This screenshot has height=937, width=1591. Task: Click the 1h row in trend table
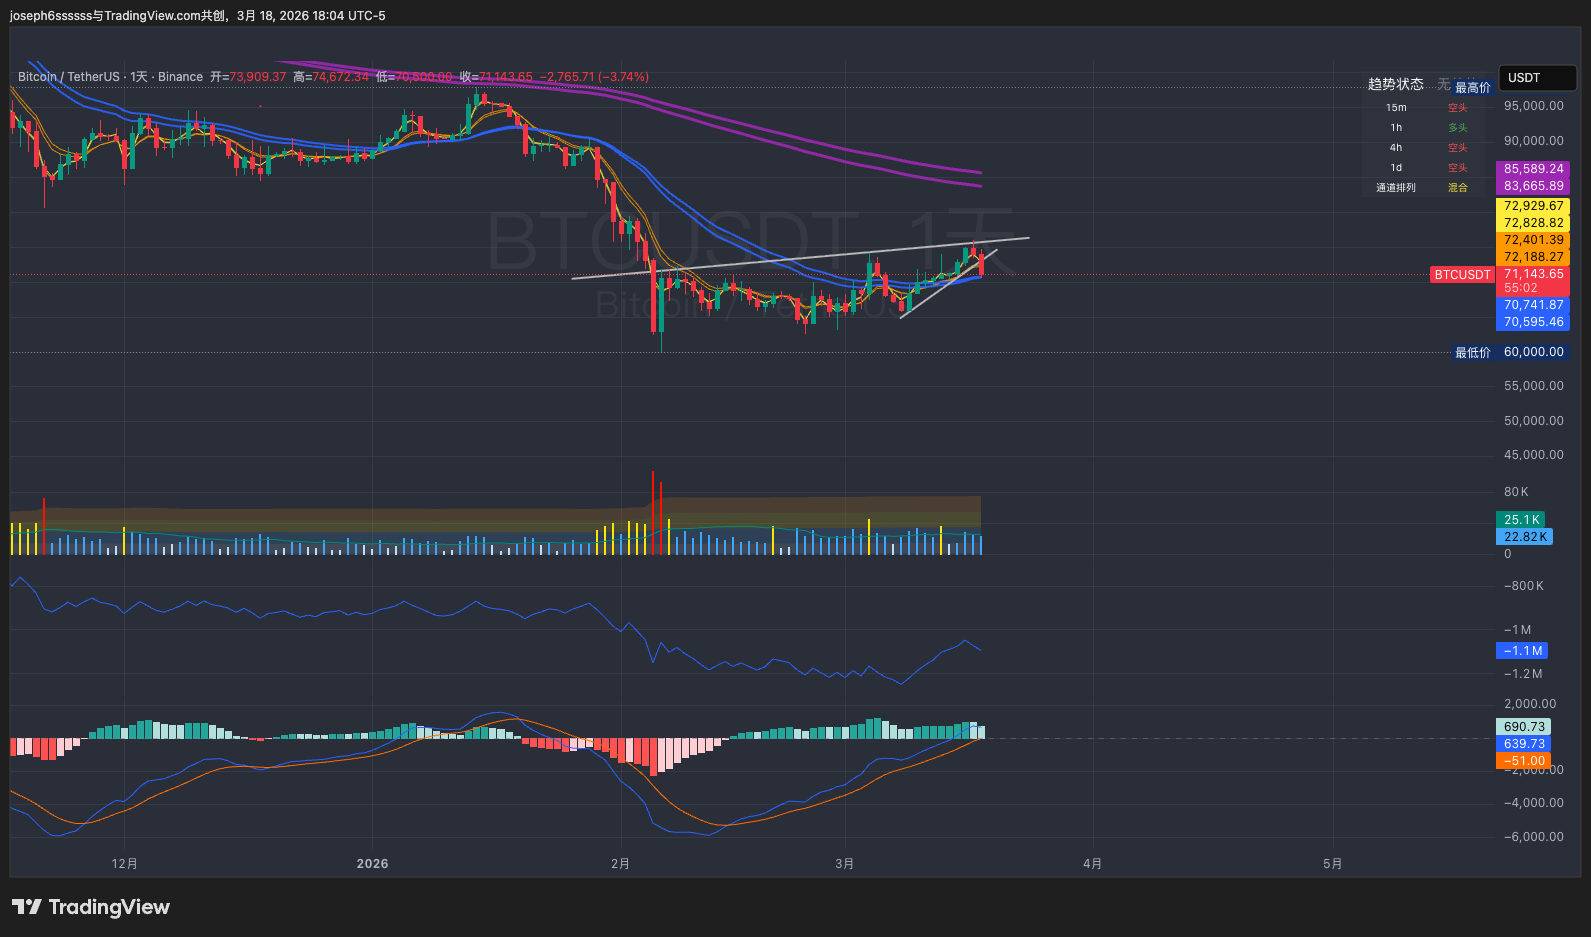(1396, 128)
